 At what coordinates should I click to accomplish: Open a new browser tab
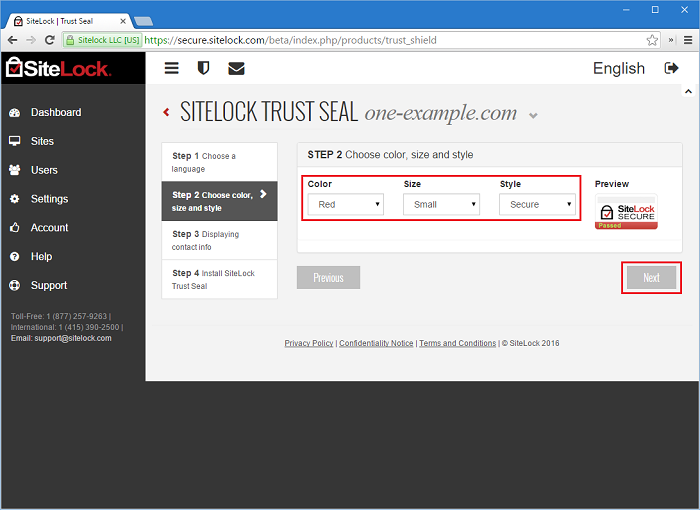click(x=143, y=21)
